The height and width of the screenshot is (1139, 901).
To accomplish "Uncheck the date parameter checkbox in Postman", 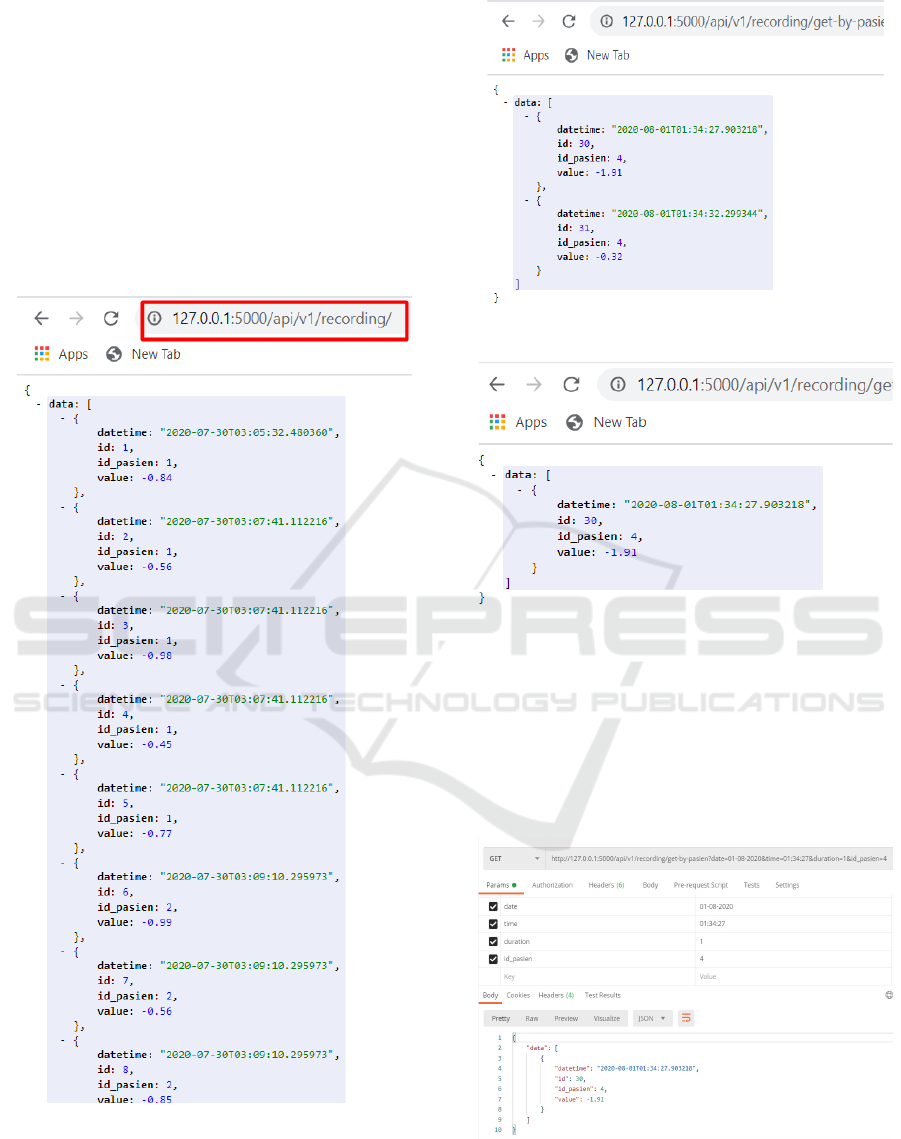I will [x=493, y=906].
